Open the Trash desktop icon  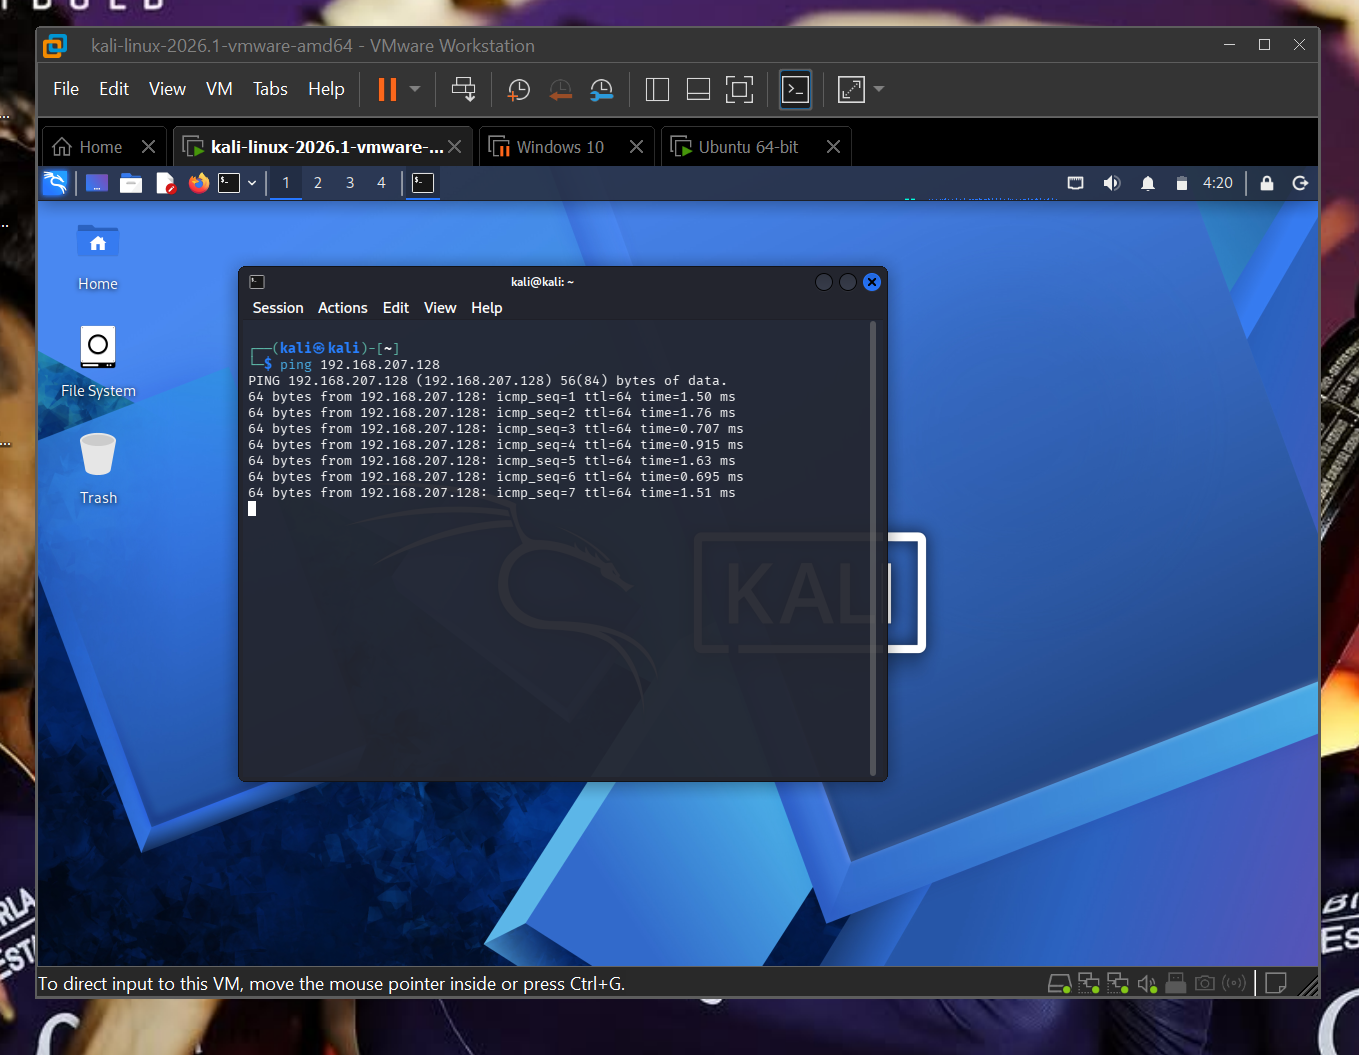[x=98, y=469]
